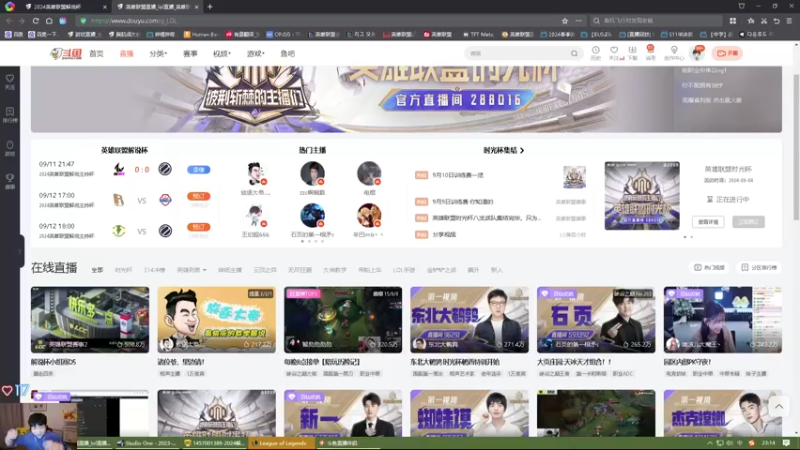
Task: Click the Douyu logo in header
Action: tap(66, 54)
